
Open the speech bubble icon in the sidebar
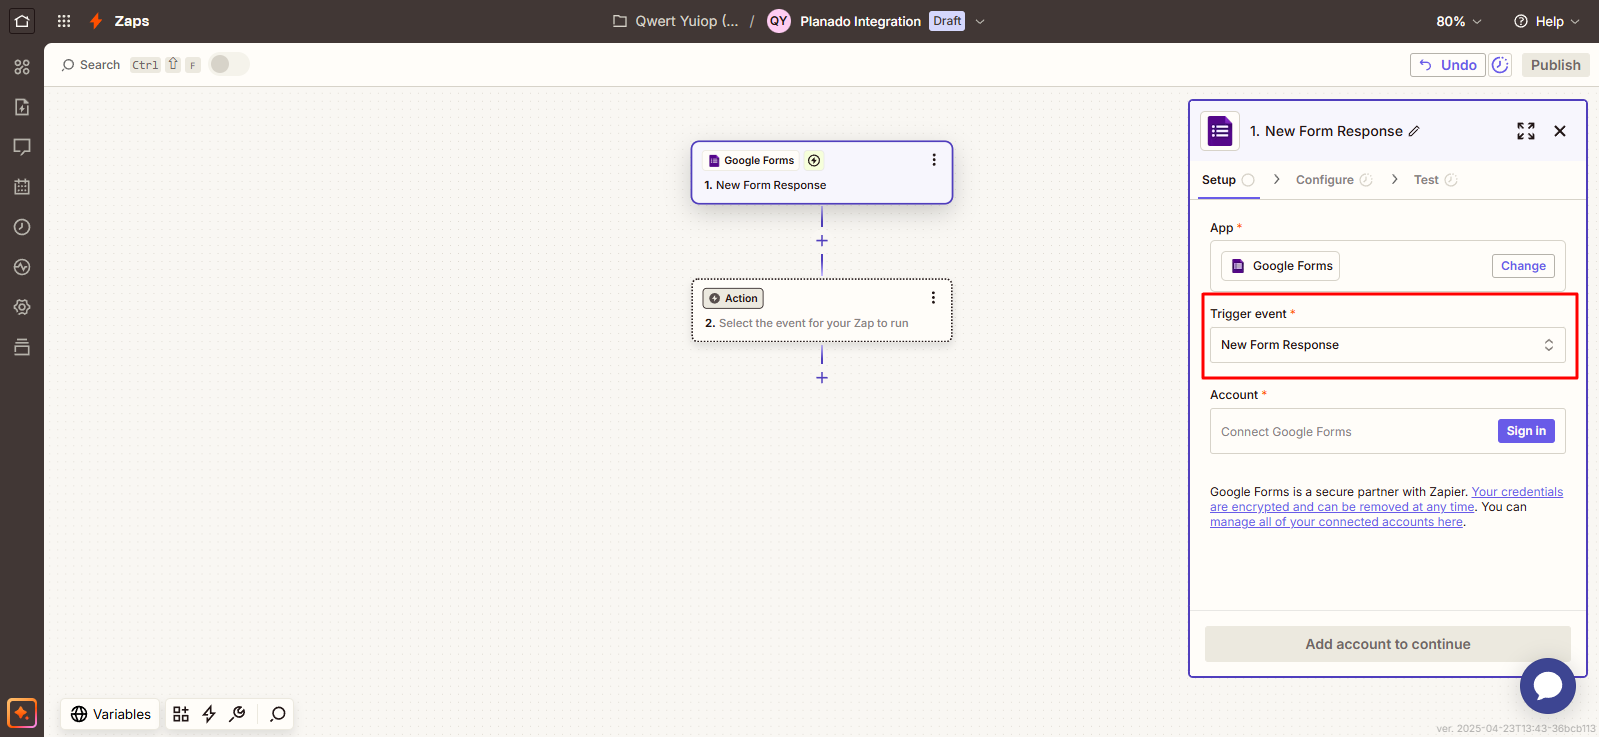(22, 147)
